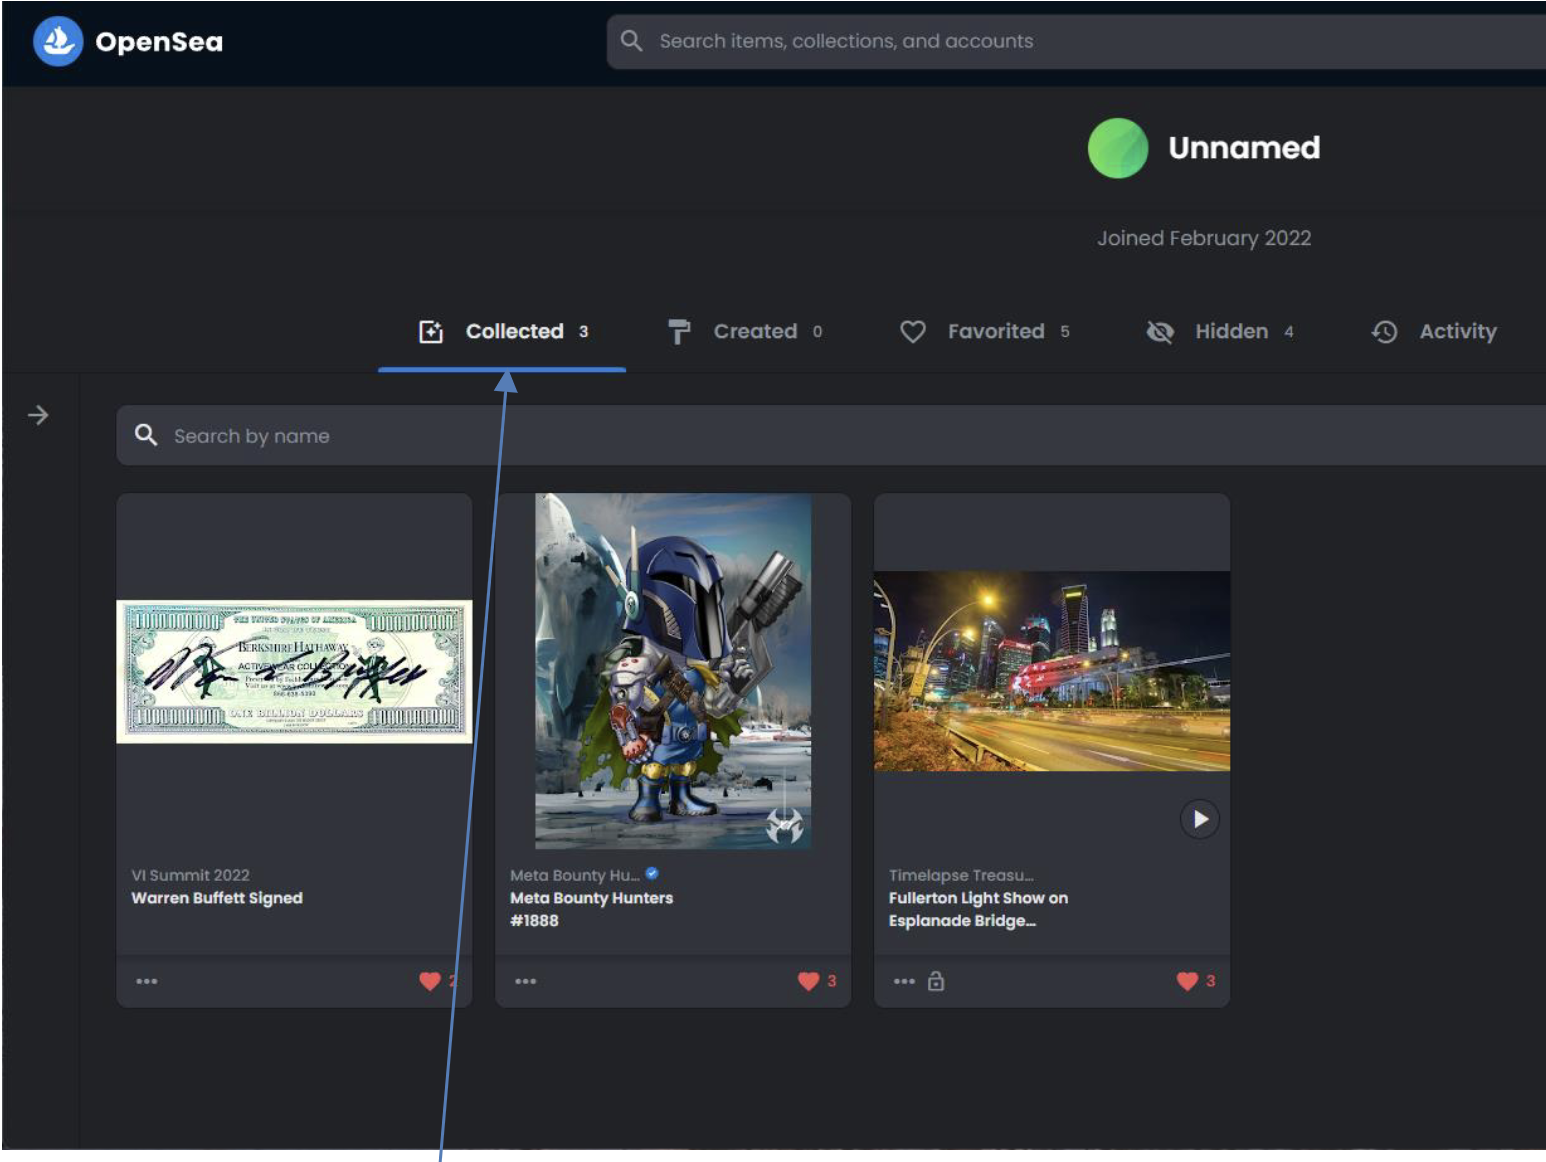The image size is (1546, 1162).
Task: Open the Fullerton Light Show on Esplanade title
Action: coord(978,909)
